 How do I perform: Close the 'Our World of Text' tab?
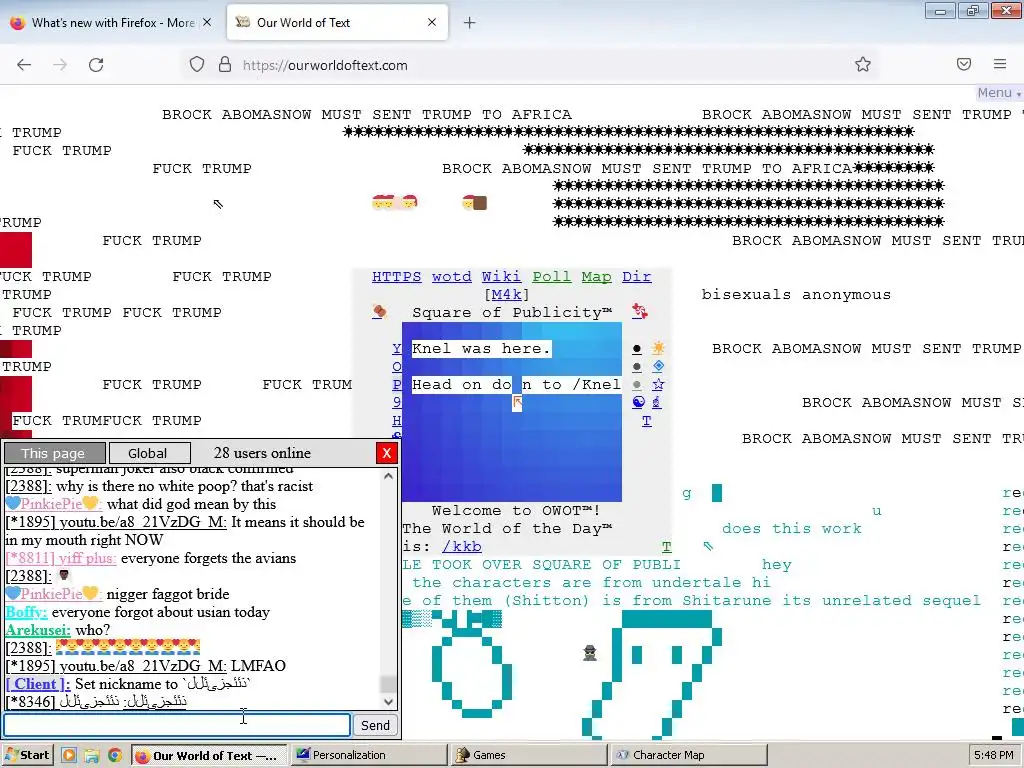coord(432,22)
